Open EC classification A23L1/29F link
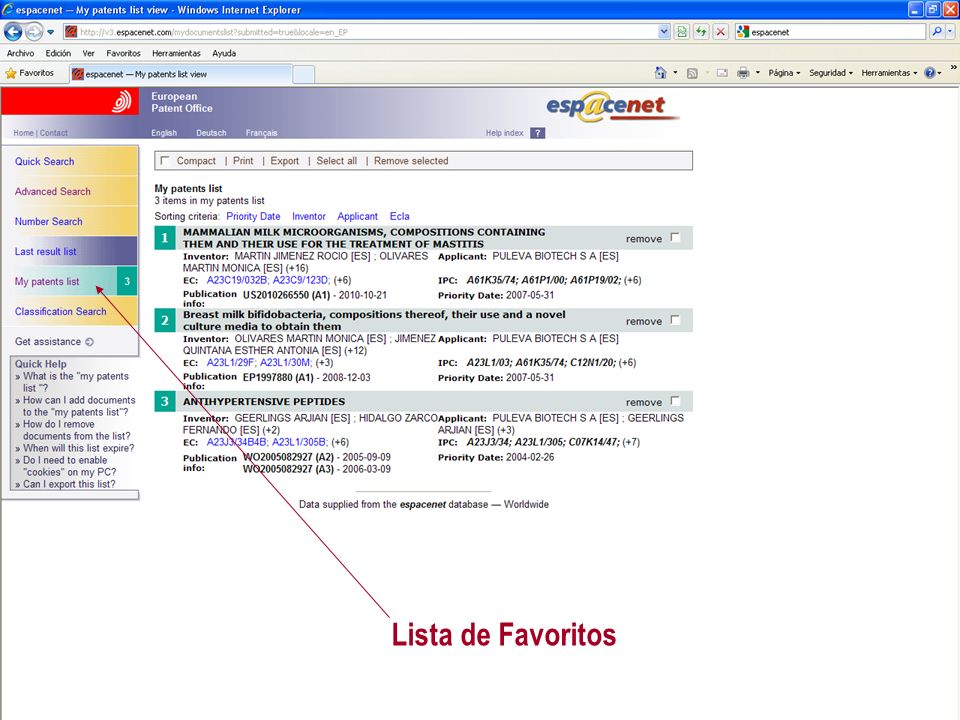The width and height of the screenshot is (960, 720). pyautogui.click(x=230, y=362)
